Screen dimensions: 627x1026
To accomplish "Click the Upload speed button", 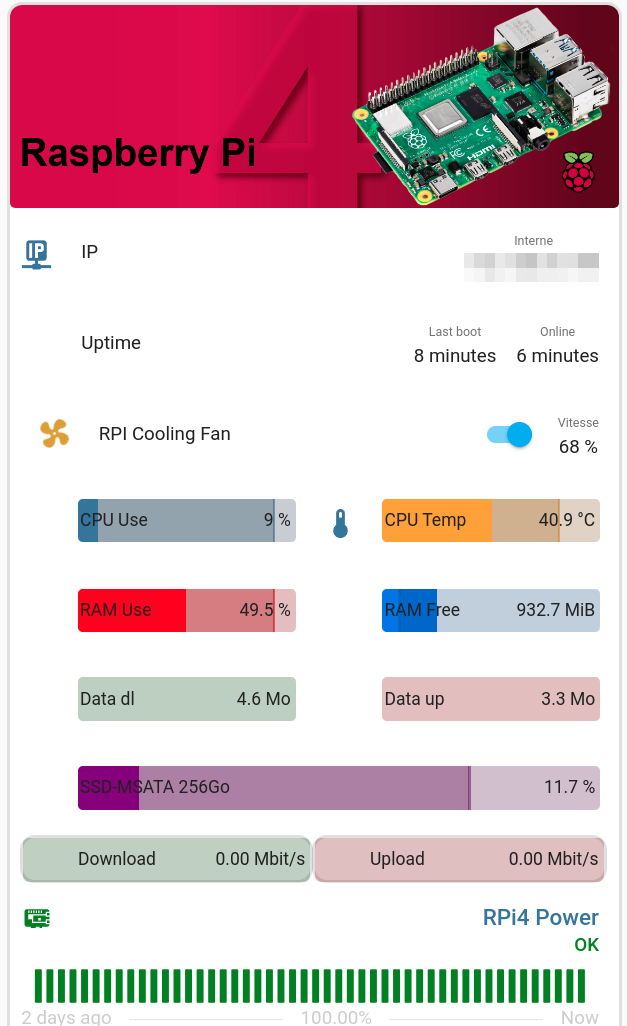I will pos(459,858).
